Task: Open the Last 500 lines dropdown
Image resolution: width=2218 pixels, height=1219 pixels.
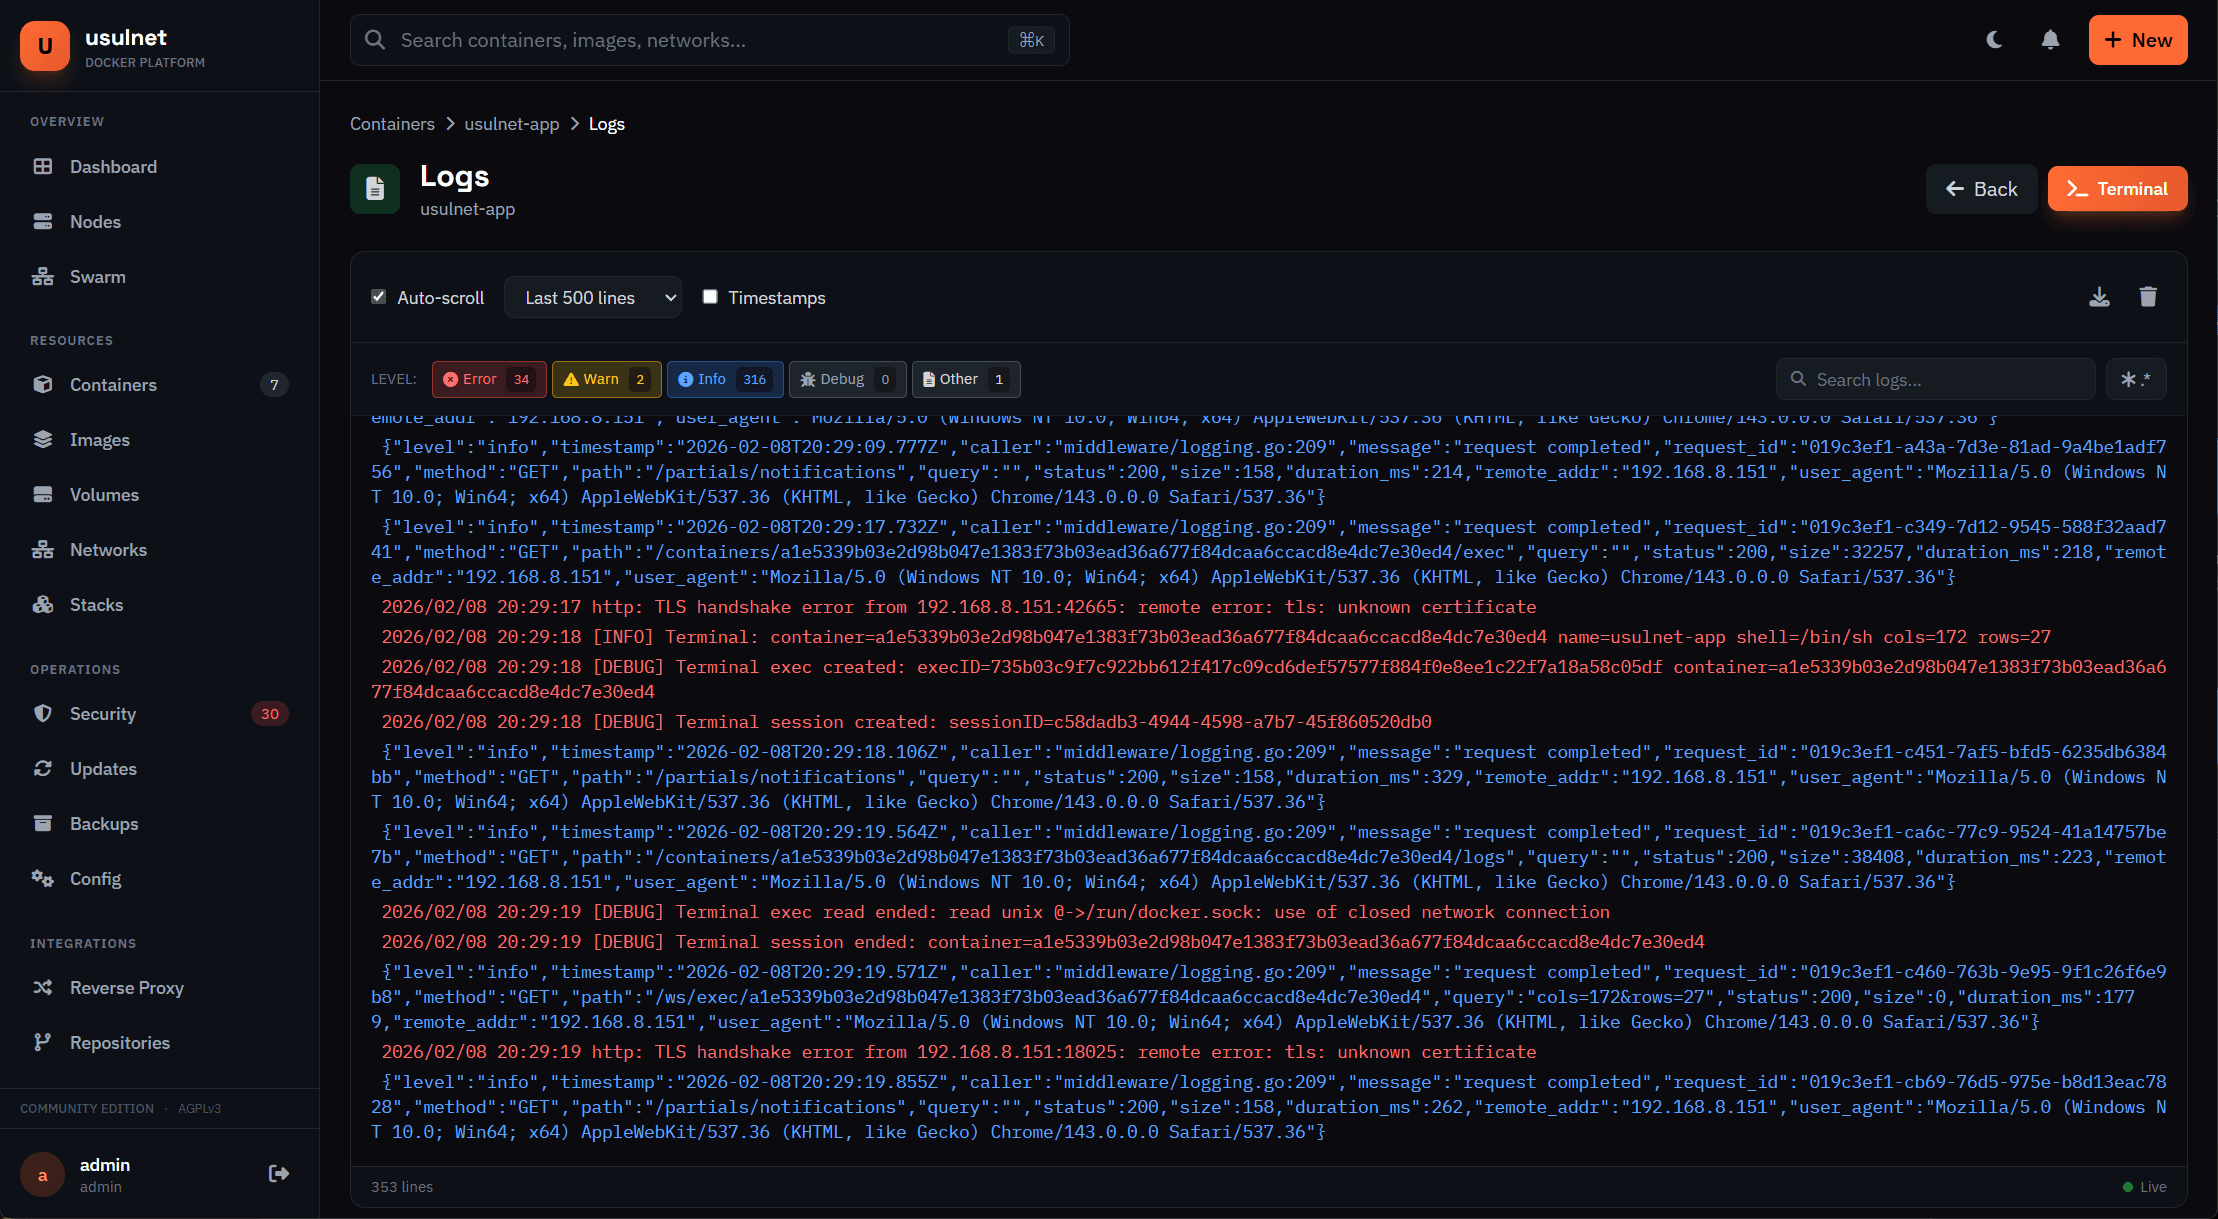Action: click(x=592, y=297)
